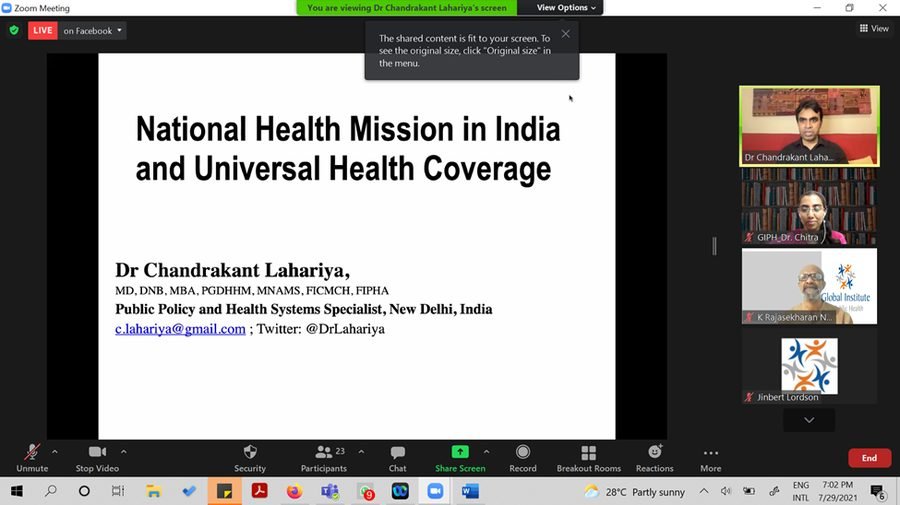Viewport: 900px width, 505px height.
Task: Switch to Zoom from the taskbar
Action: coord(435,491)
